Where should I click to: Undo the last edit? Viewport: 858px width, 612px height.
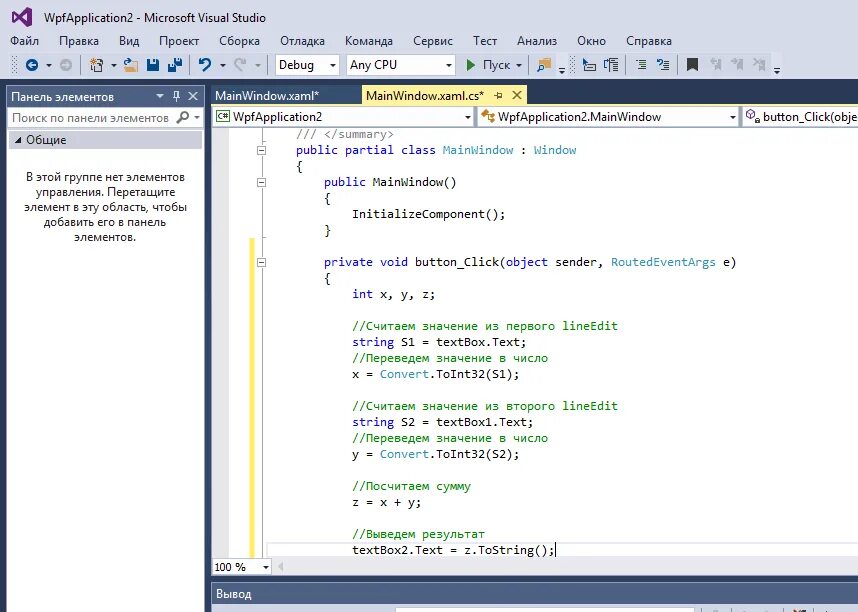click(205, 65)
